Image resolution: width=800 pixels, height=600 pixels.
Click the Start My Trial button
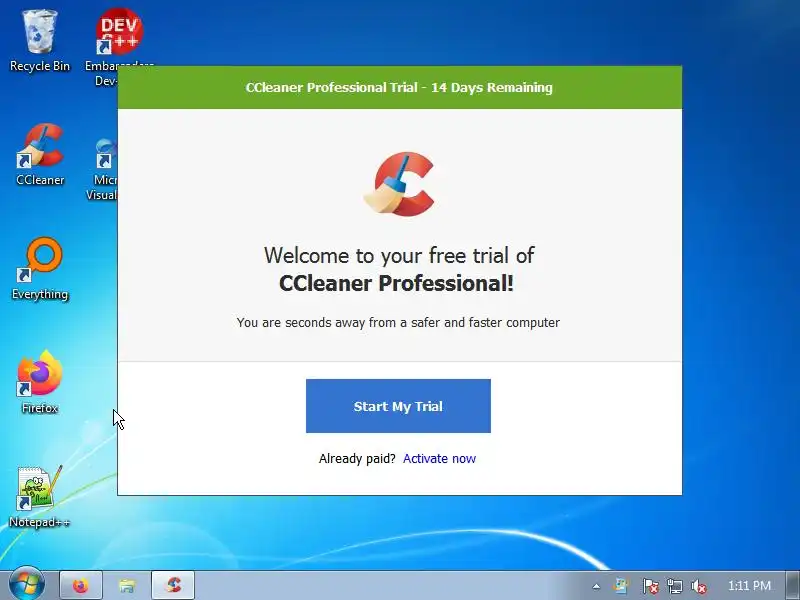point(398,406)
